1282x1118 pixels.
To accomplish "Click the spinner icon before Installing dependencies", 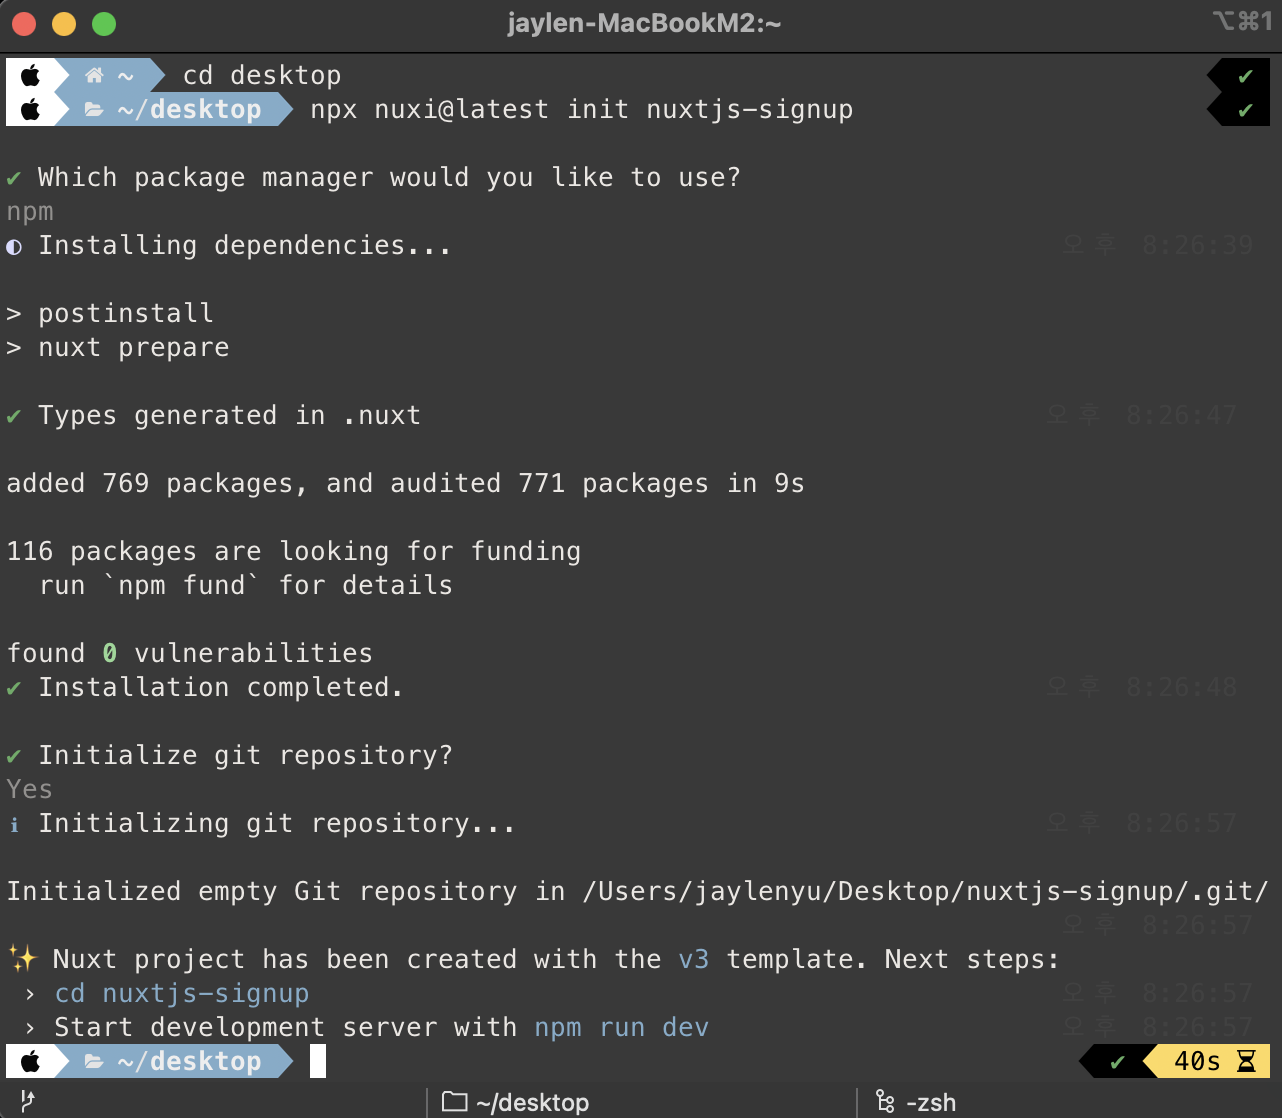I will (x=14, y=246).
